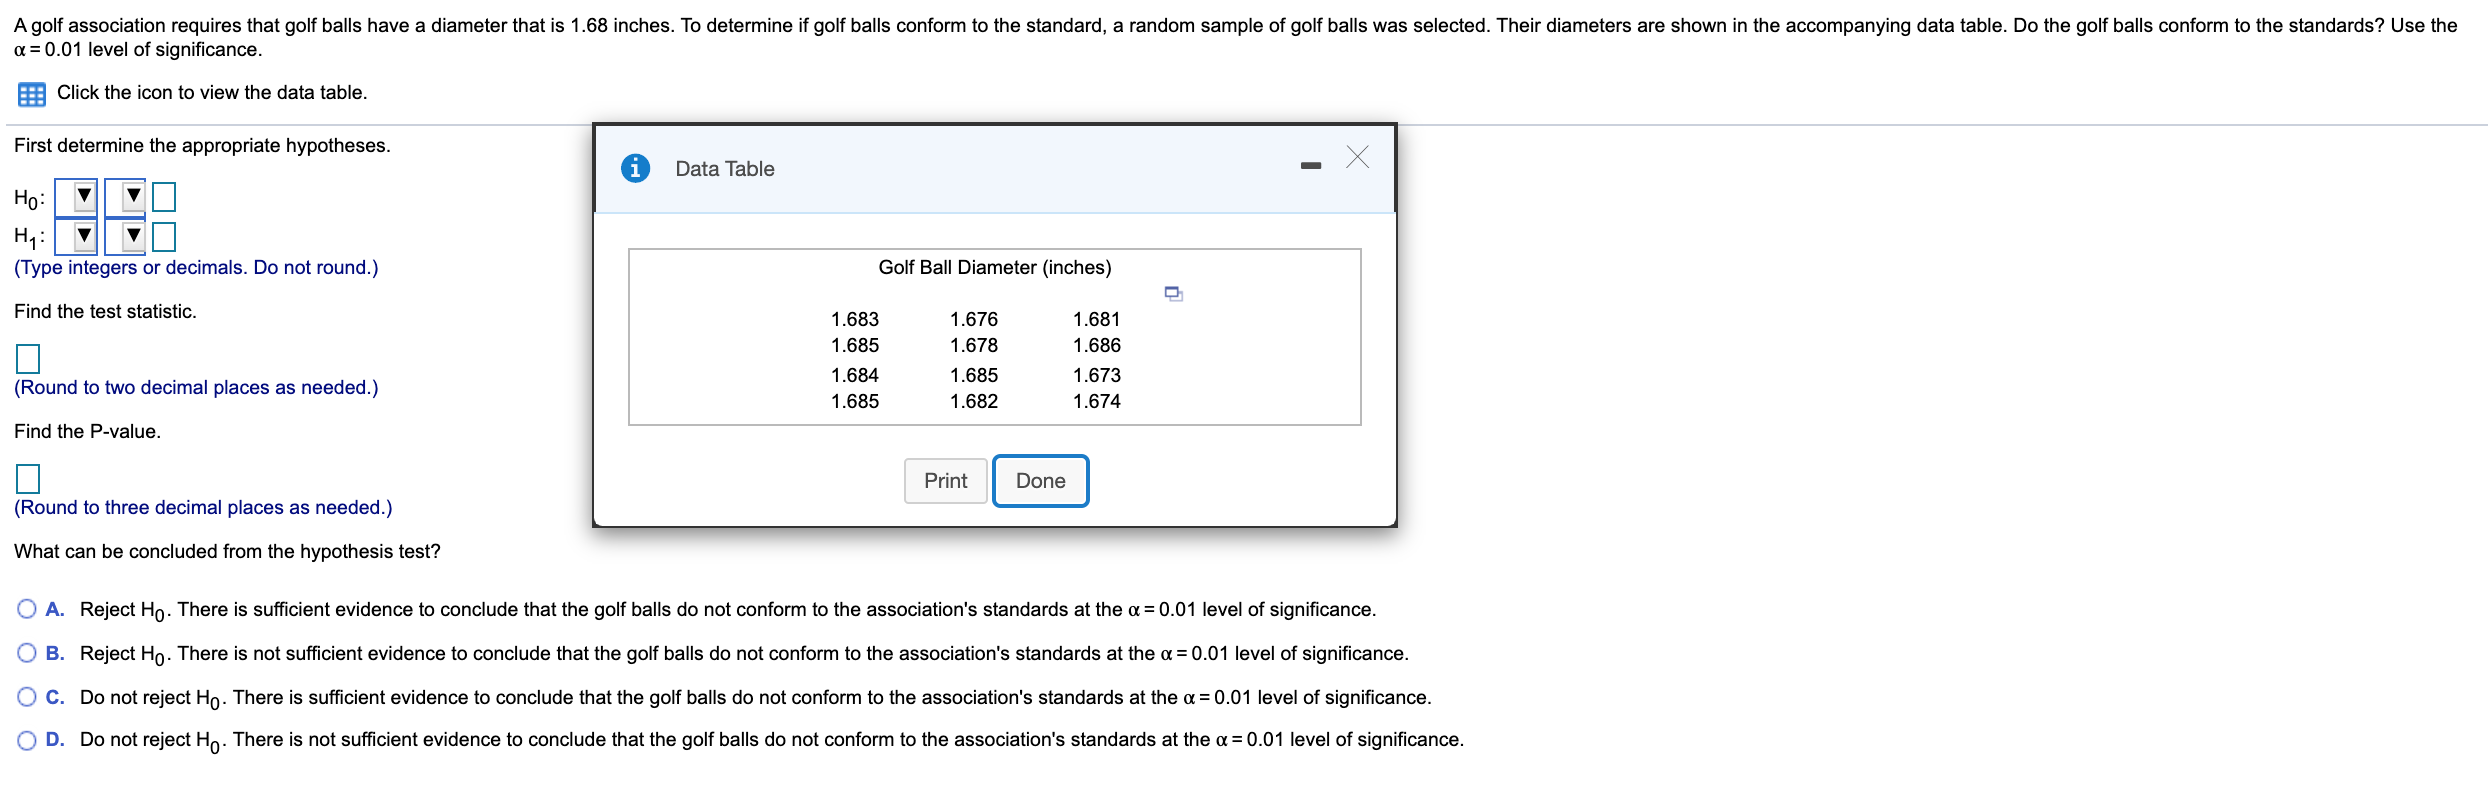Click the value 1.682 in the table

pos(974,401)
